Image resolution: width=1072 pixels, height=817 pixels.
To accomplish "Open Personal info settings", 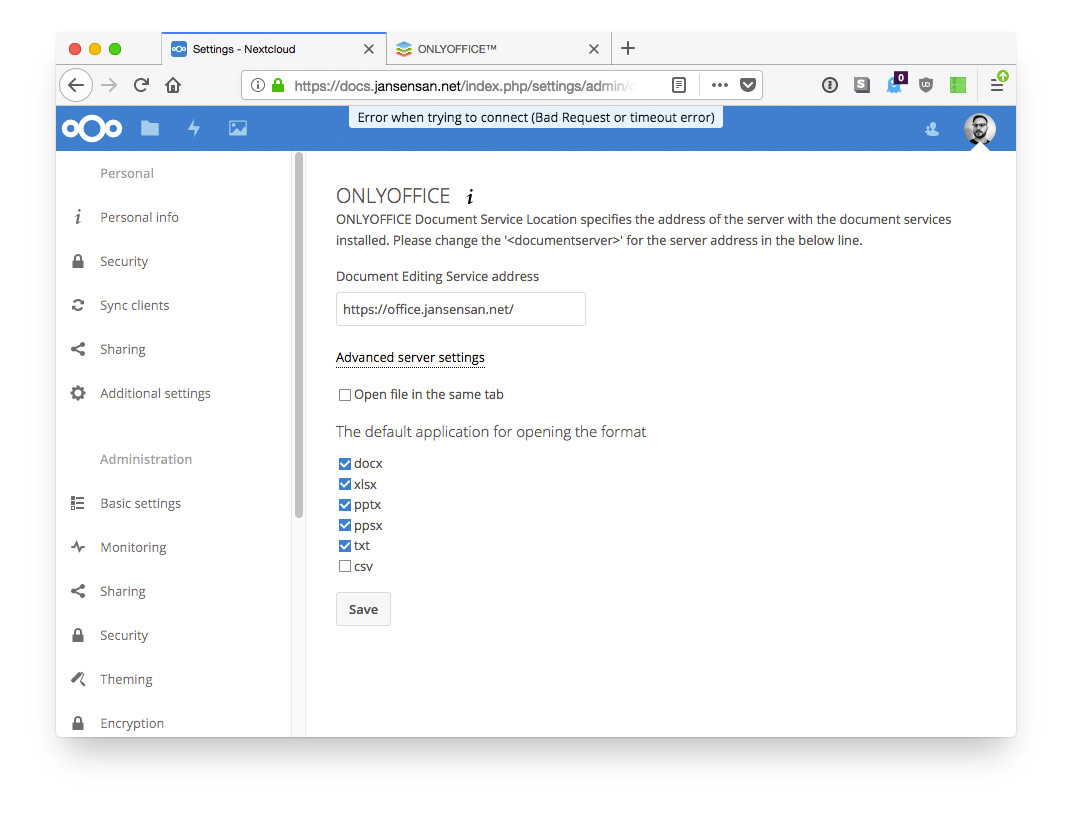I will [139, 217].
